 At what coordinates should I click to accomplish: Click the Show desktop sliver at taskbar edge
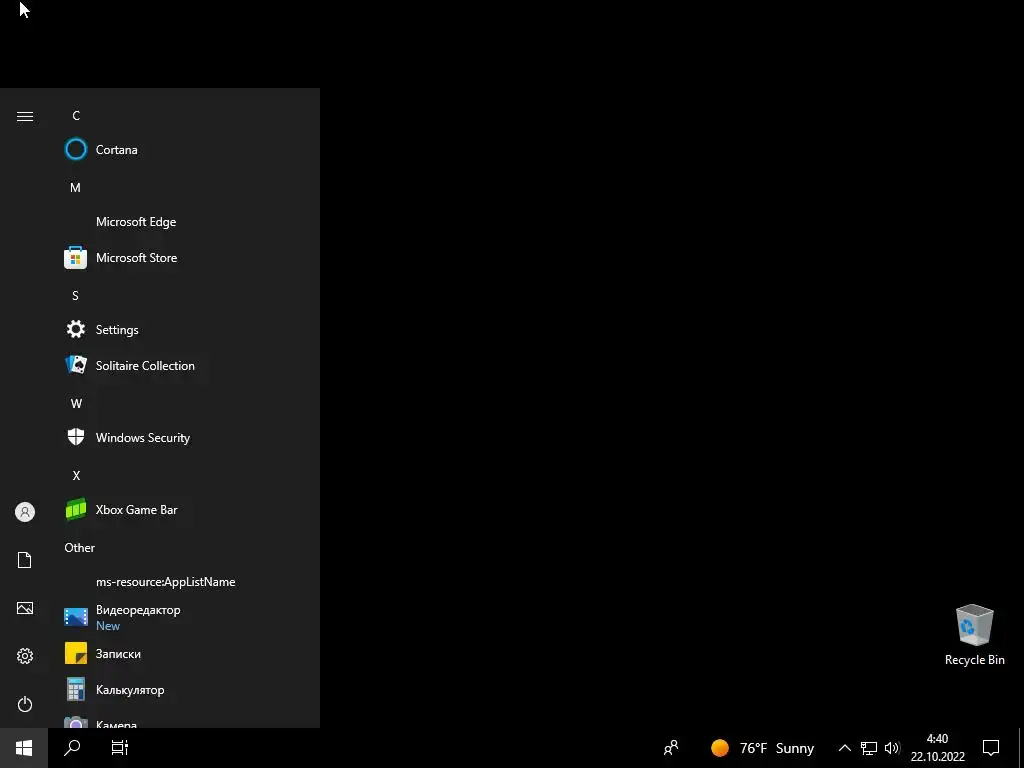point(1021,748)
